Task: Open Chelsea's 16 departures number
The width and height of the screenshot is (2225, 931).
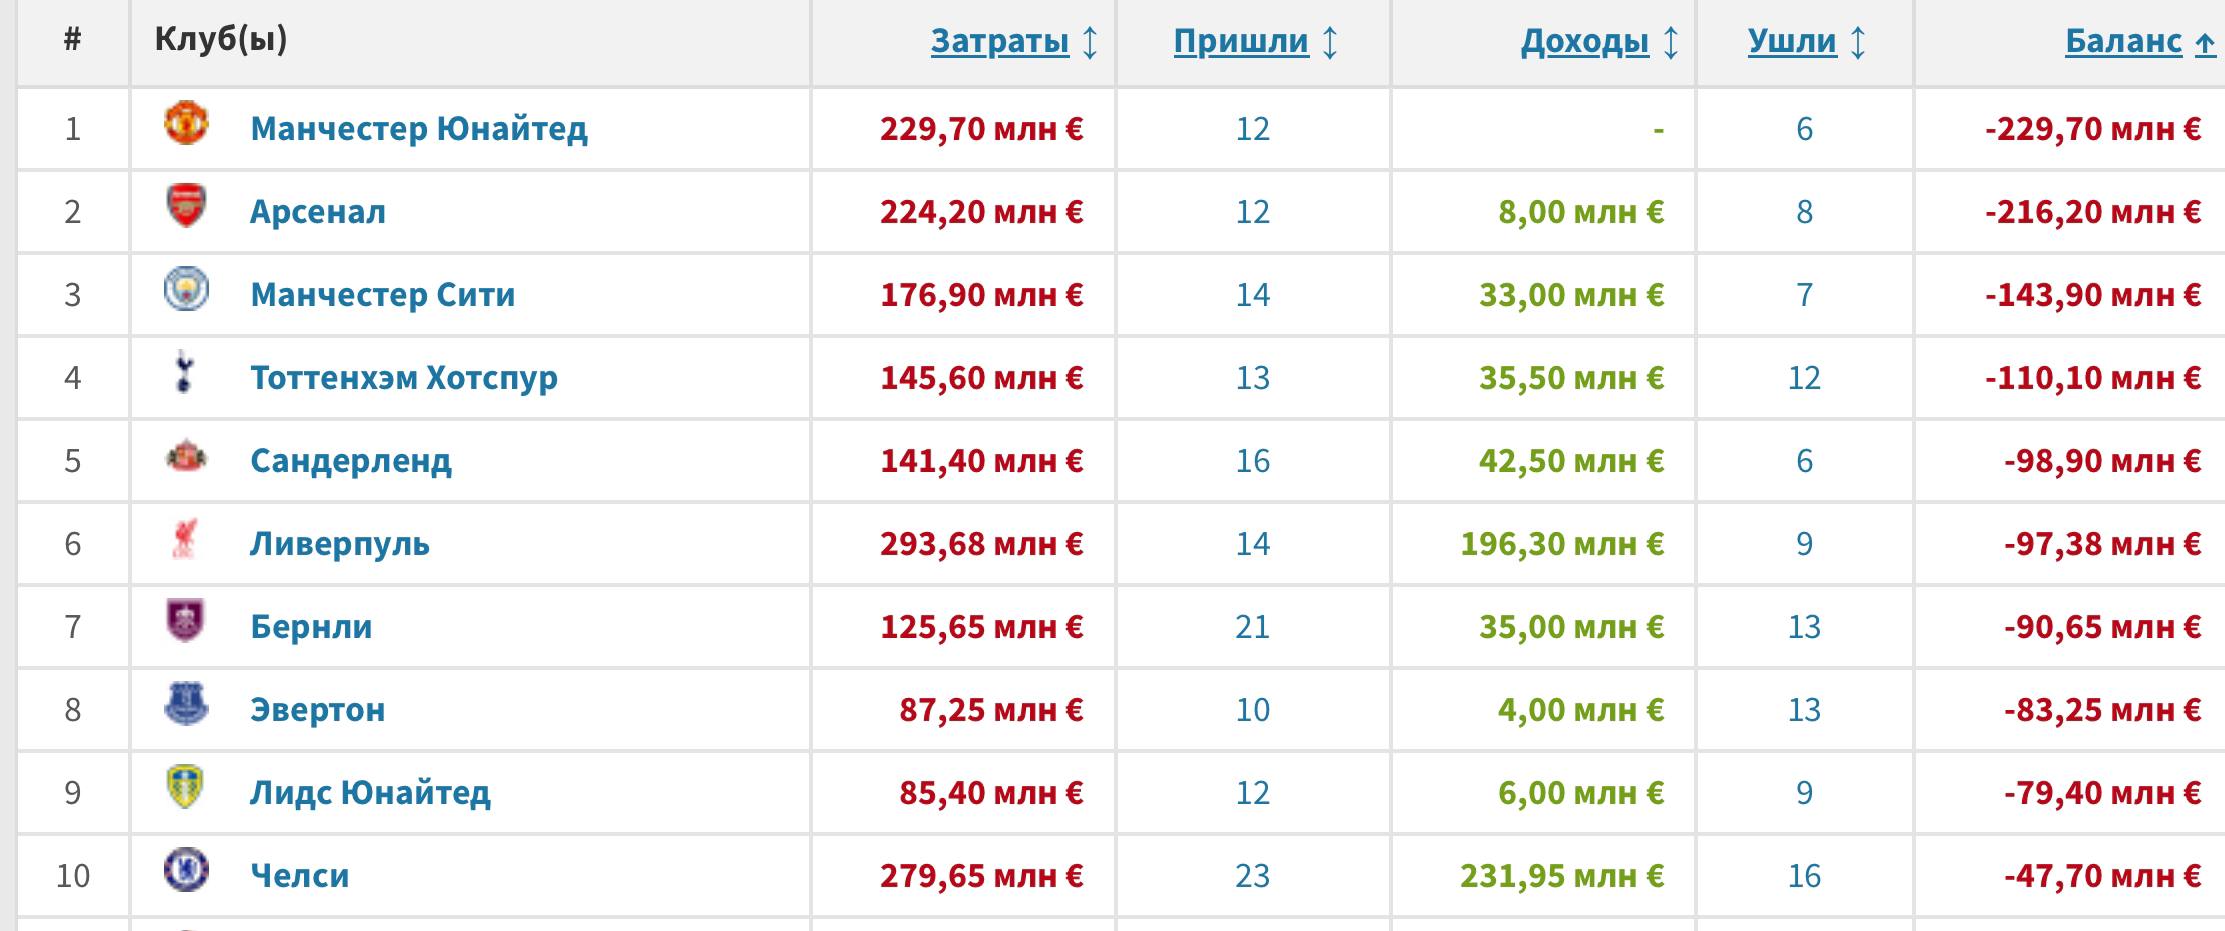Action: (1804, 876)
